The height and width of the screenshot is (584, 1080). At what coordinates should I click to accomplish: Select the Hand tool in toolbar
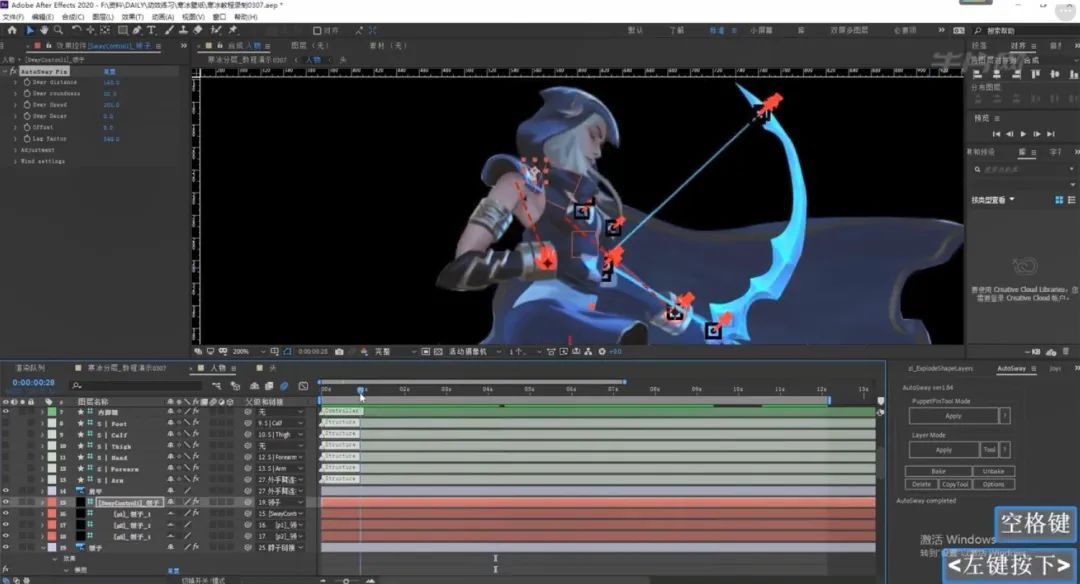(44, 30)
